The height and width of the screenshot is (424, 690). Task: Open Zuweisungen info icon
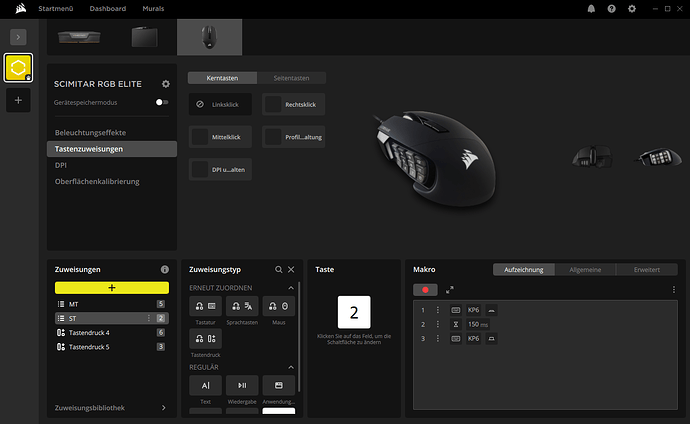point(165,269)
